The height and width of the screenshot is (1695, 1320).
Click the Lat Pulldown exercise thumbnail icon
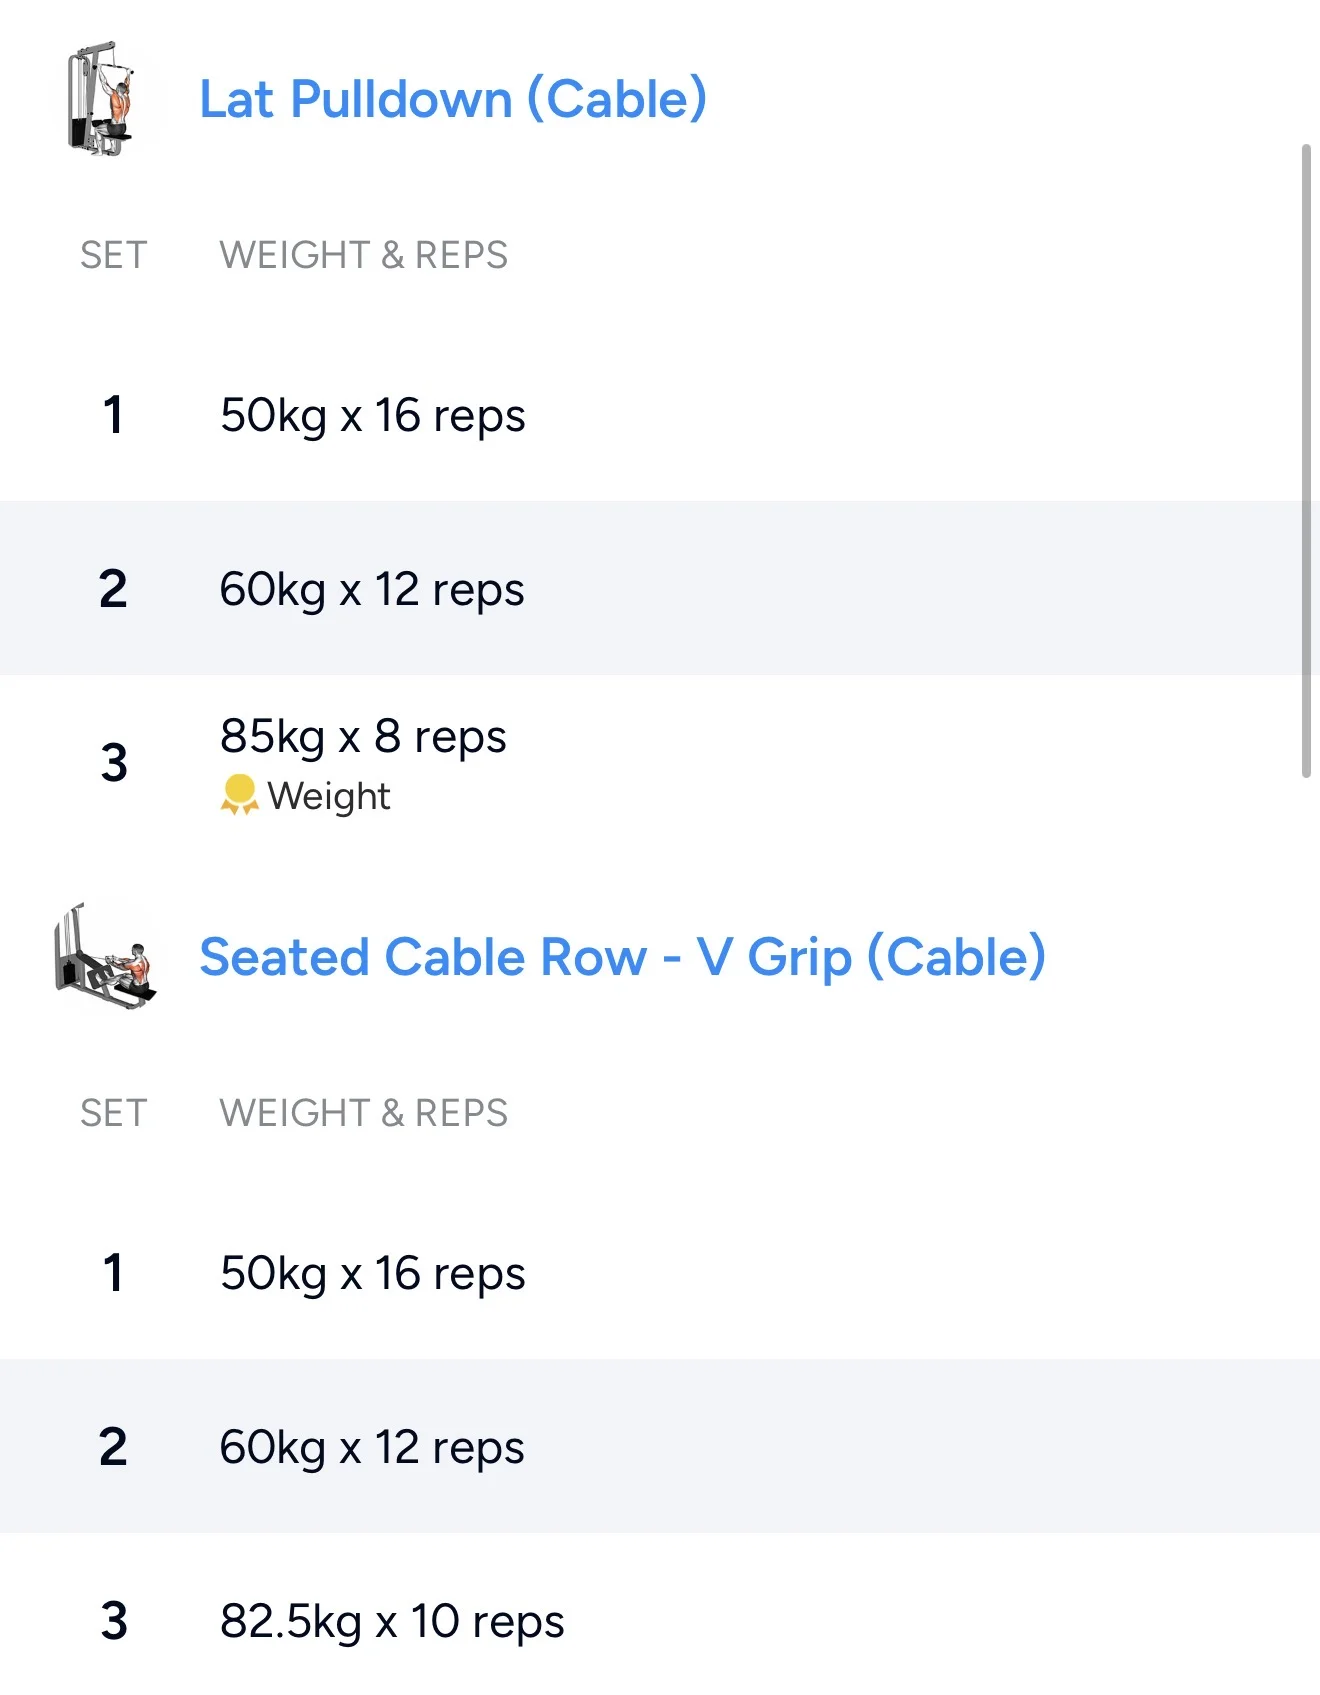point(100,99)
